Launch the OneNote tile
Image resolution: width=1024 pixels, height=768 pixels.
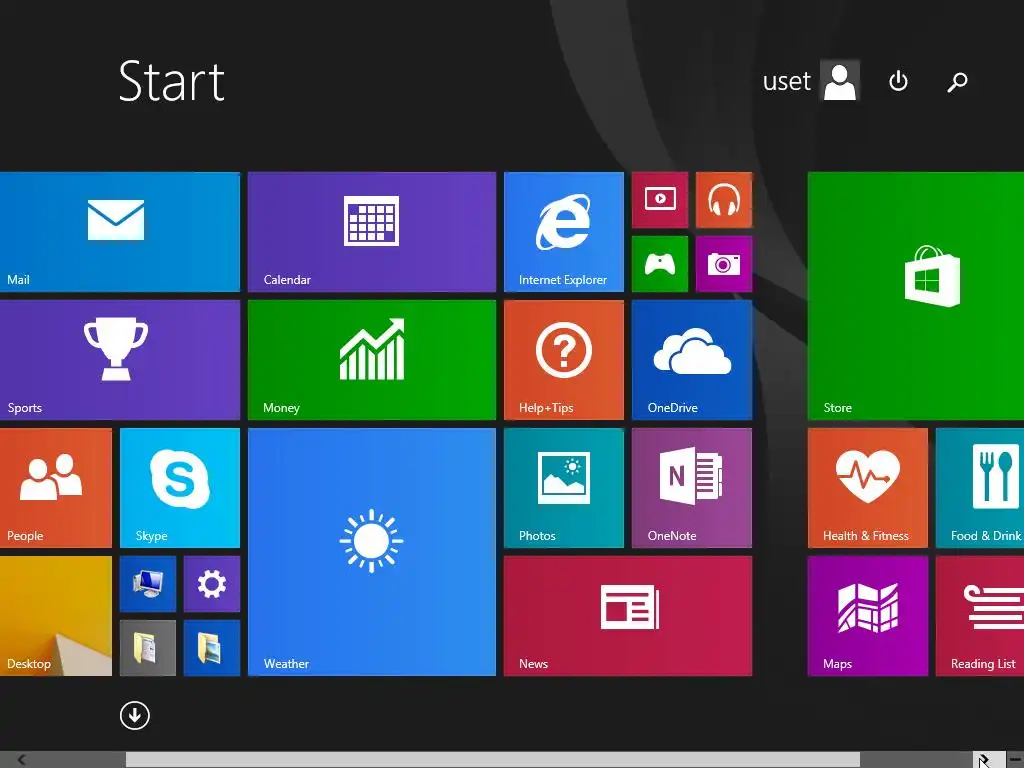pos(692,488)
